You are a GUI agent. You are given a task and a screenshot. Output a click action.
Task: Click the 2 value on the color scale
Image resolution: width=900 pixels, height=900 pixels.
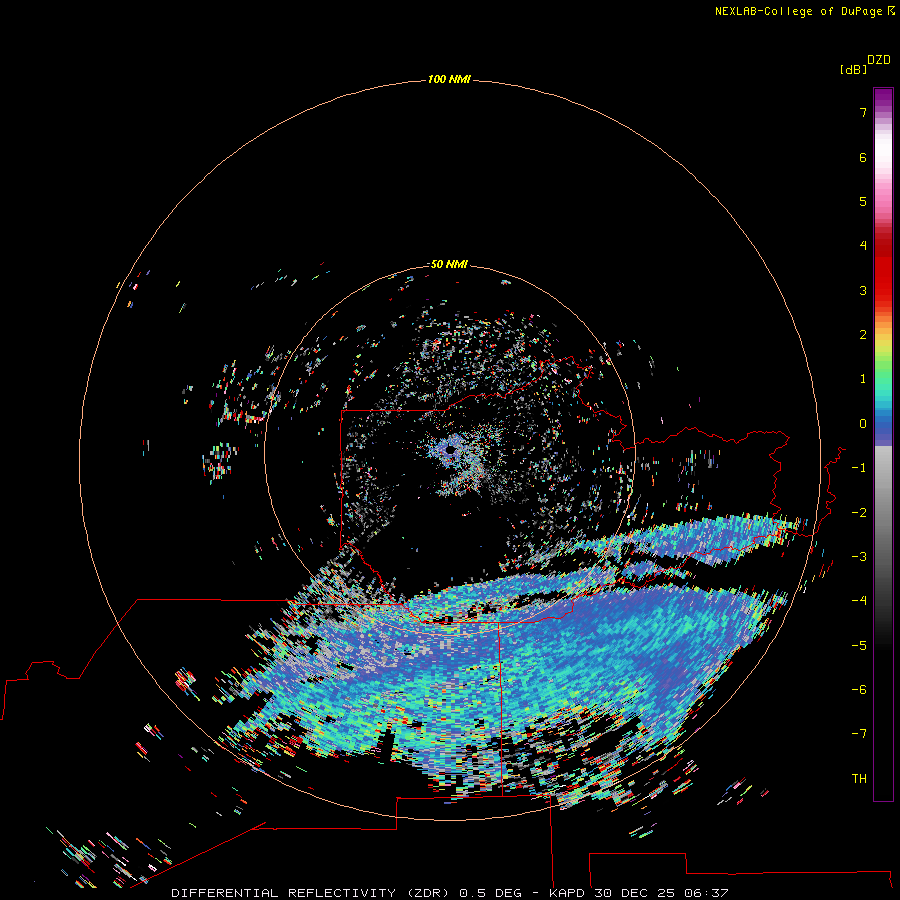click(x=863, y=335)
